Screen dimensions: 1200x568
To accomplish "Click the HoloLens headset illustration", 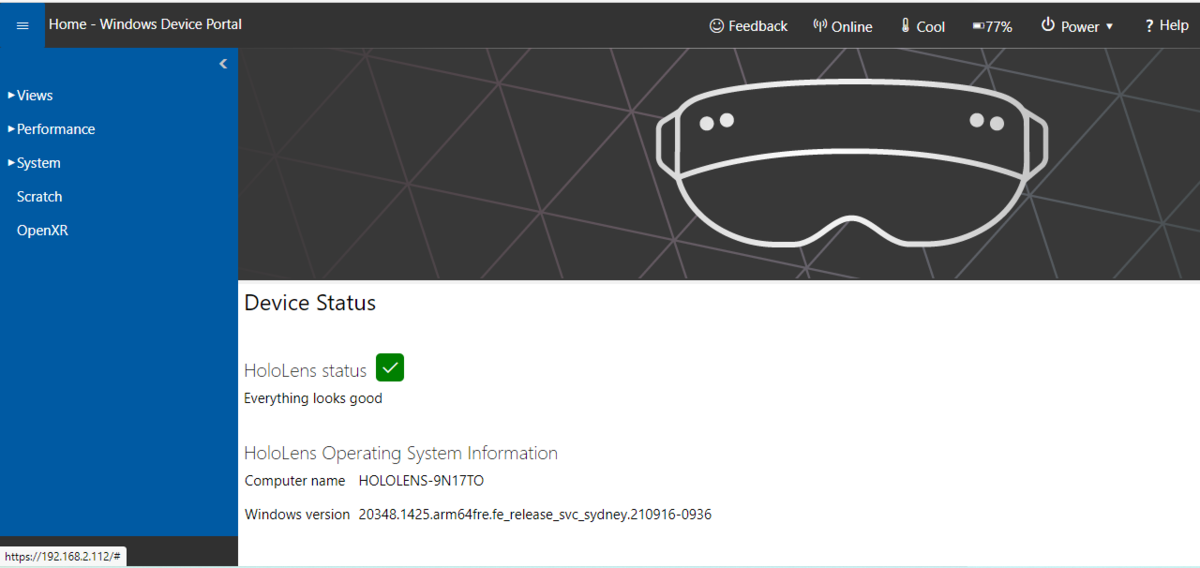I will (x=852, y=162).
